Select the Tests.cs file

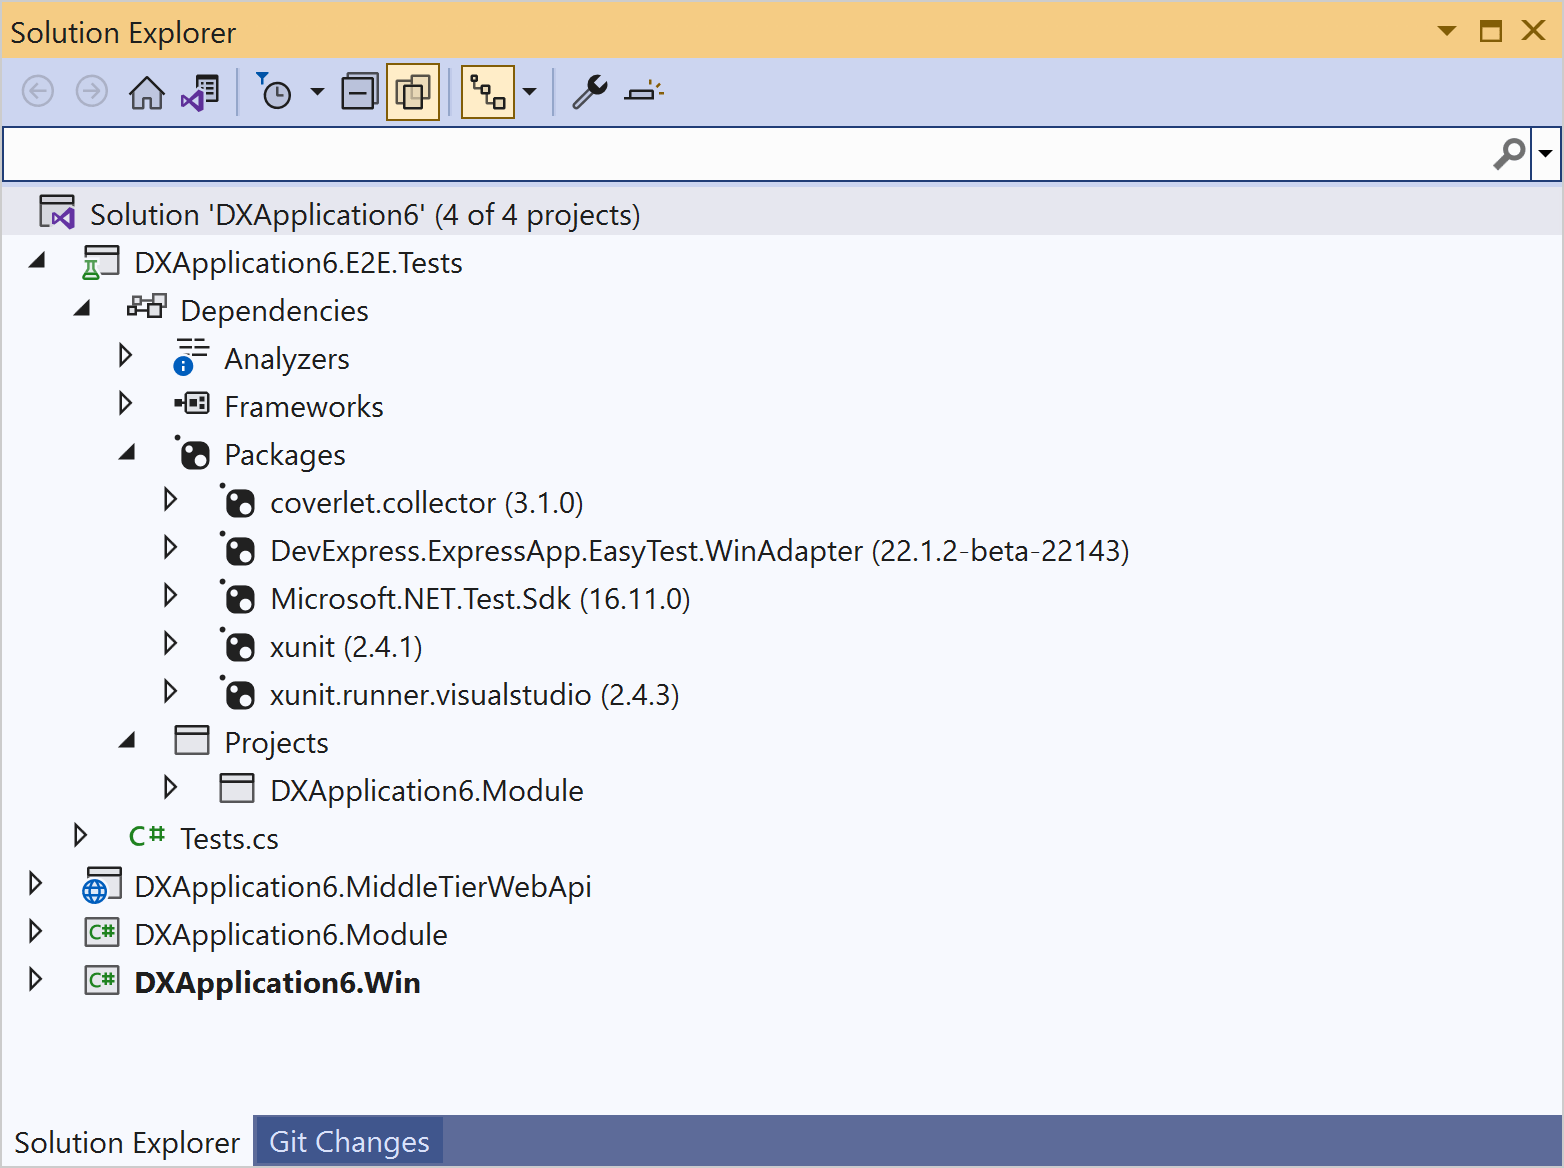tap(228, 838)
